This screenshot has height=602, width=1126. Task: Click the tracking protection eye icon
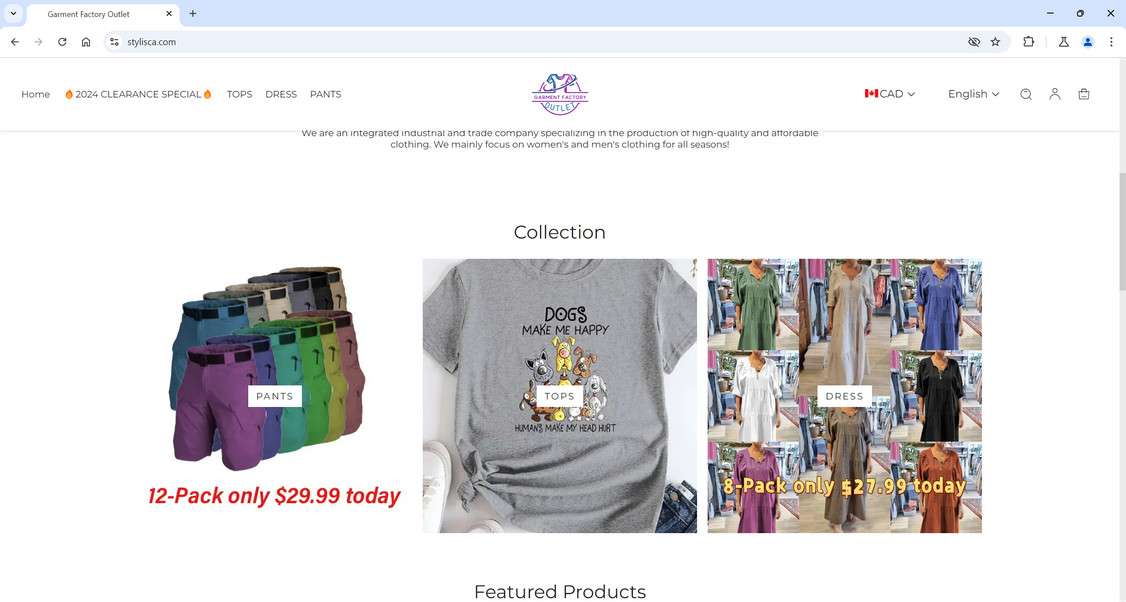(974, 42)
